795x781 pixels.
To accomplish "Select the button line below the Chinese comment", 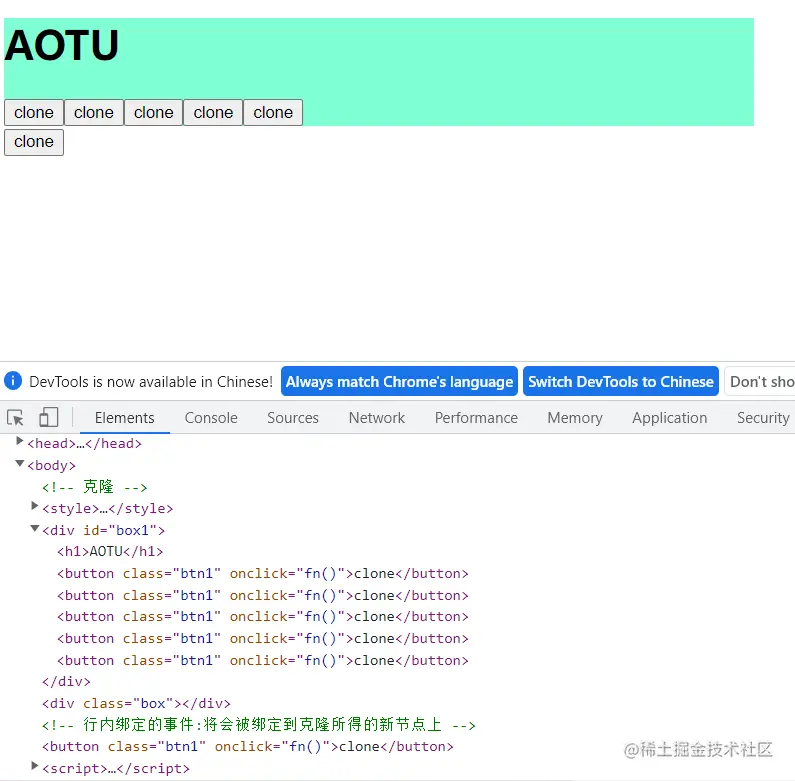I will click(248, 747).
